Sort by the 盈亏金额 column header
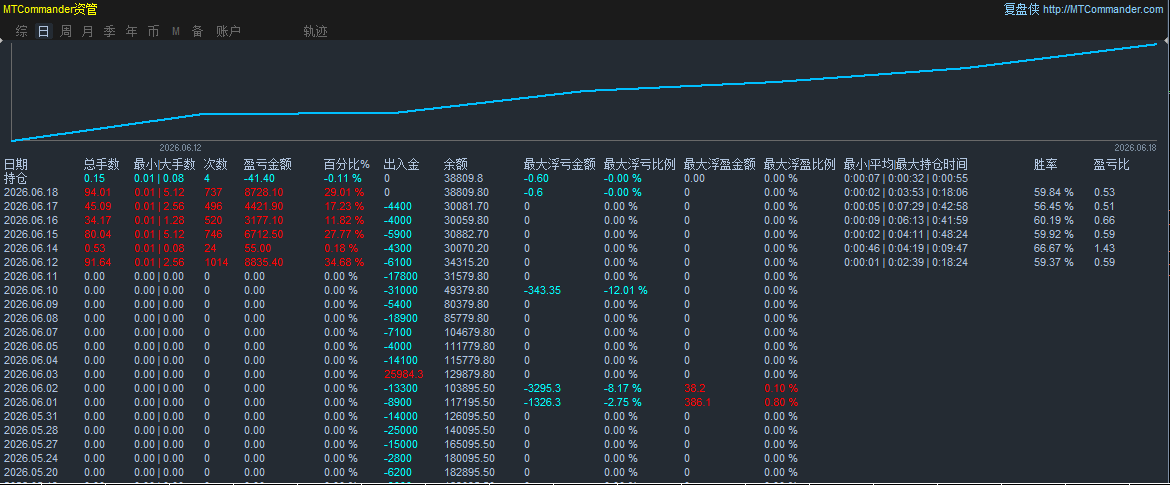Screen dimensions: 1170x485 click(x=267, y=164)
